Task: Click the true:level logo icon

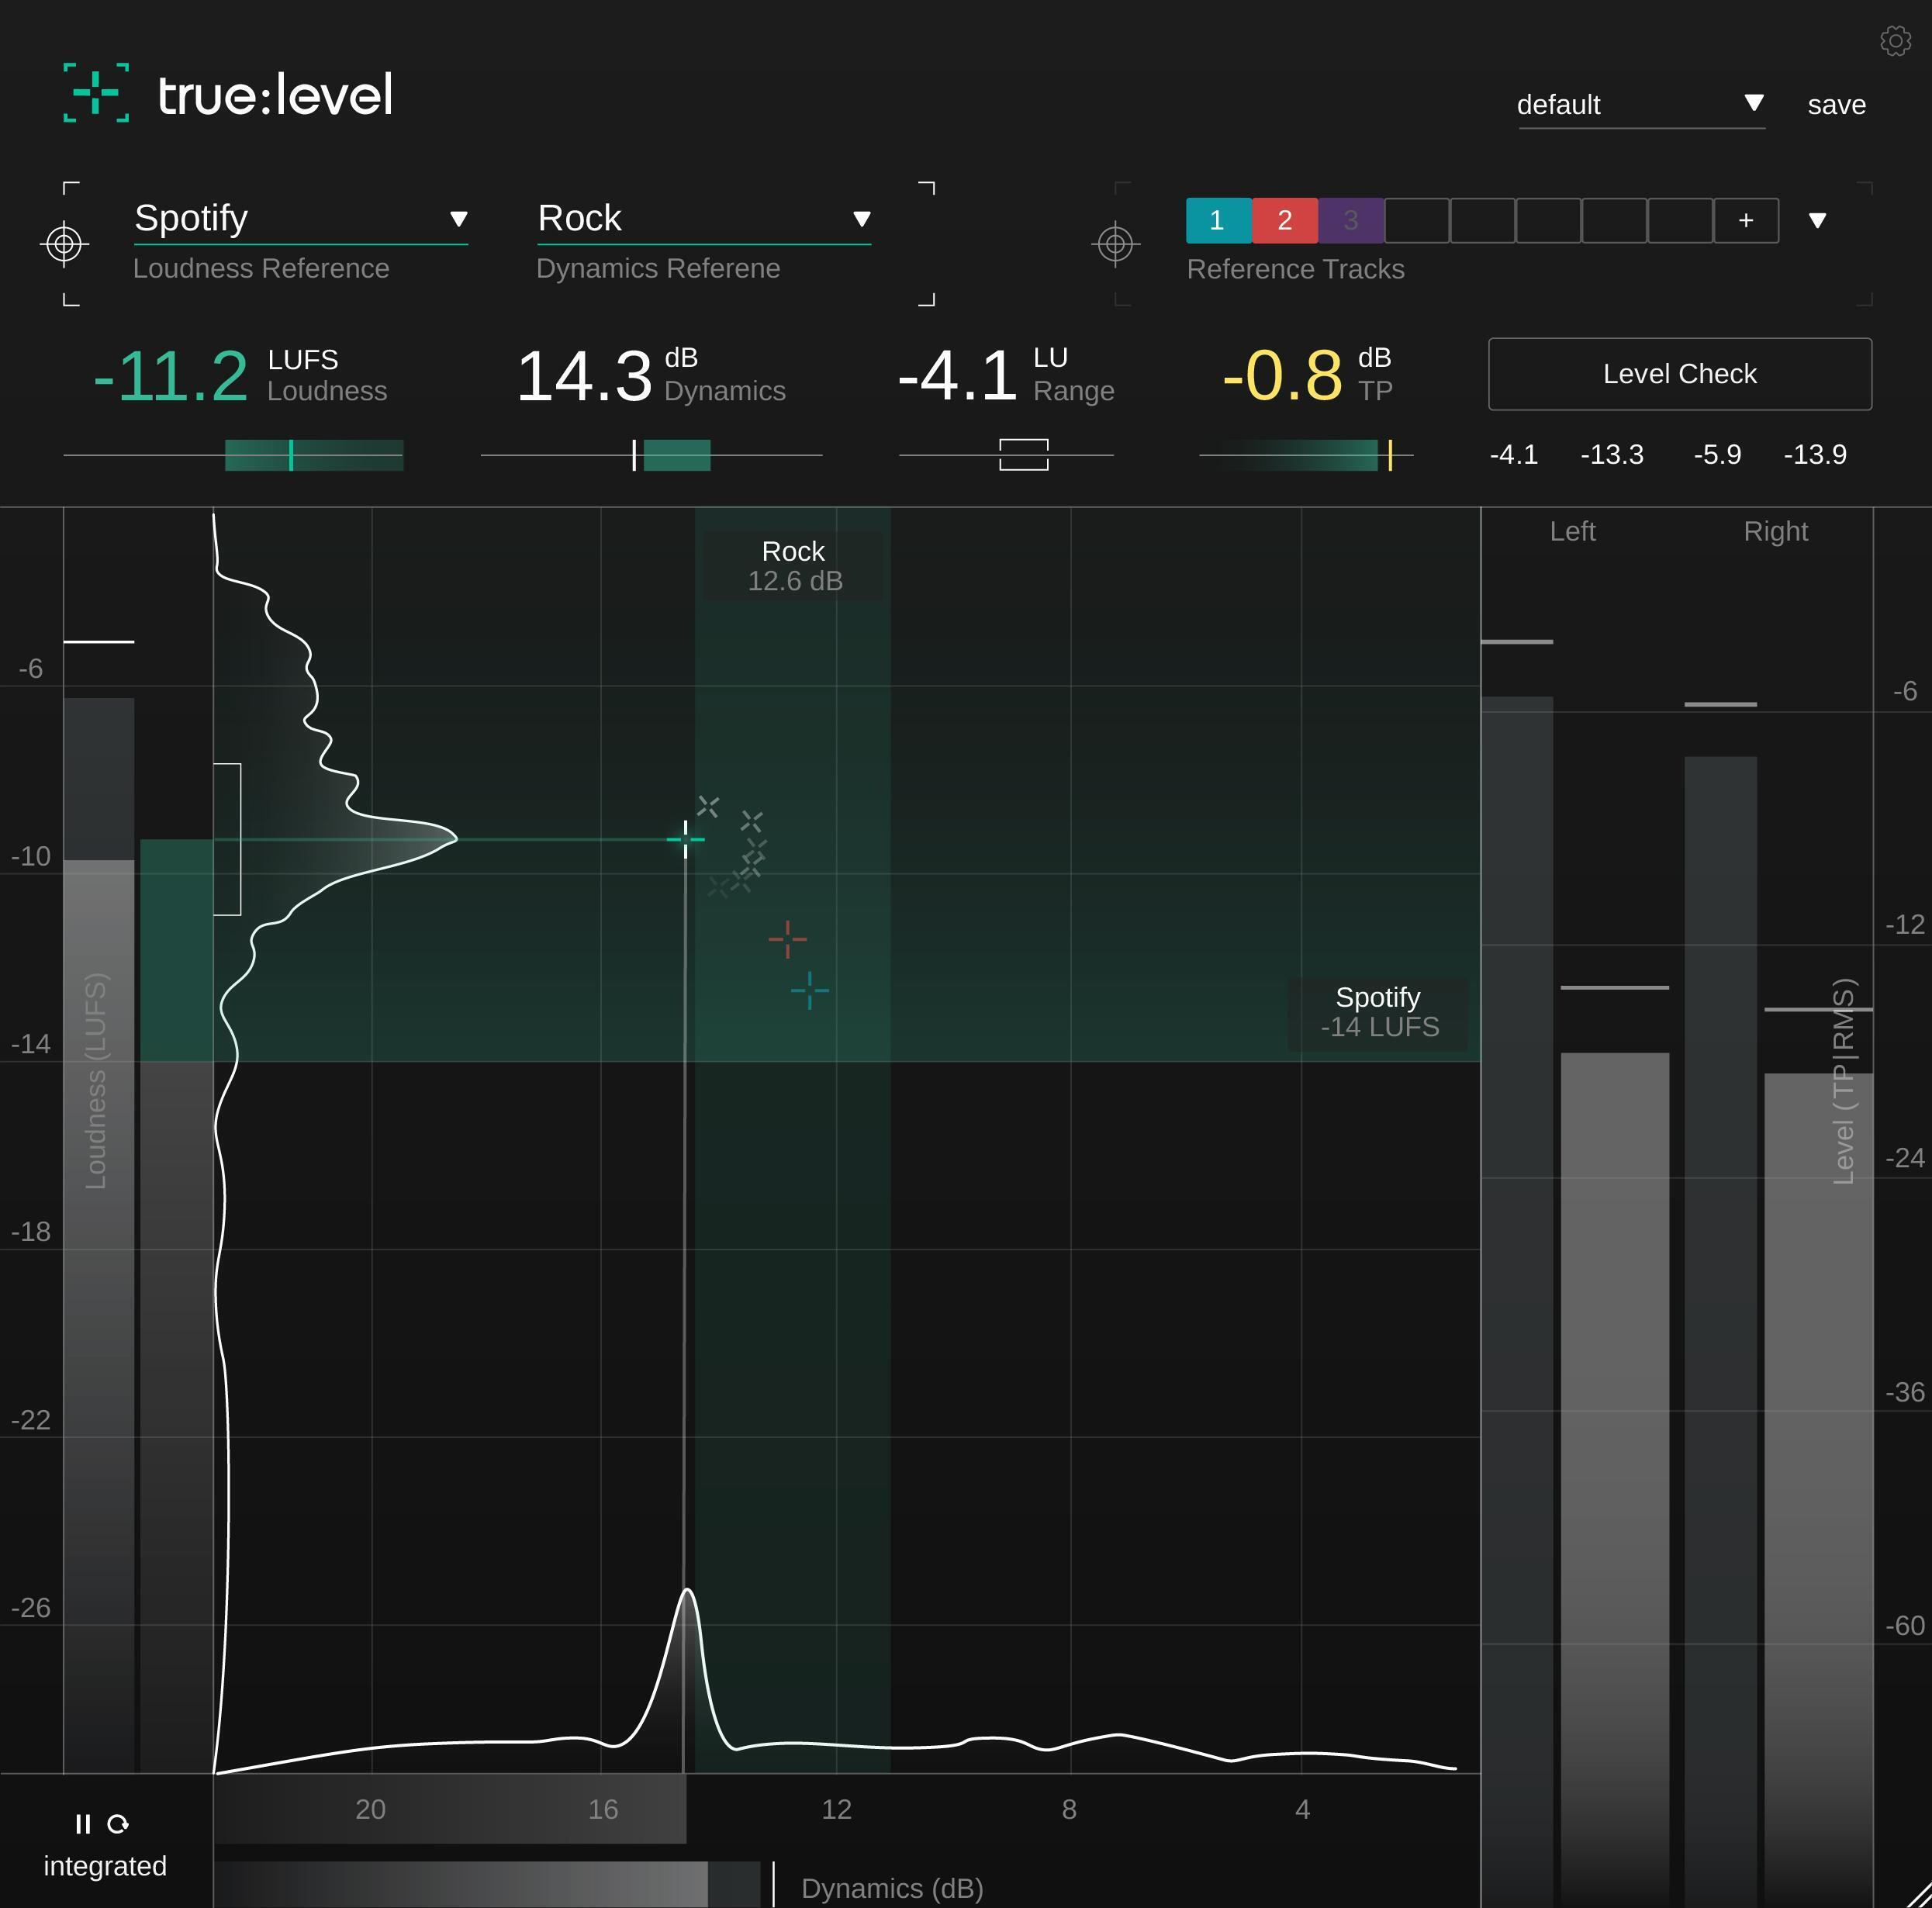Action: pyautogui.click(x=96, y=95)
